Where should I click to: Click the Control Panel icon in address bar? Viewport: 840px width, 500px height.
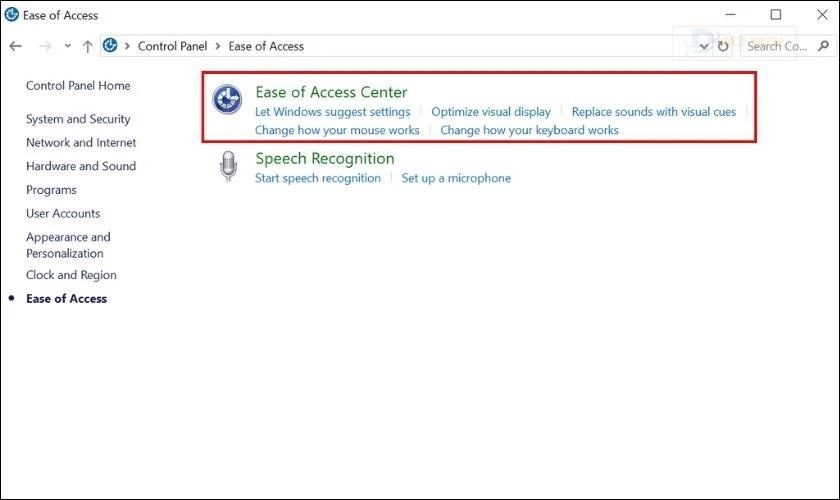pos(111,46)
